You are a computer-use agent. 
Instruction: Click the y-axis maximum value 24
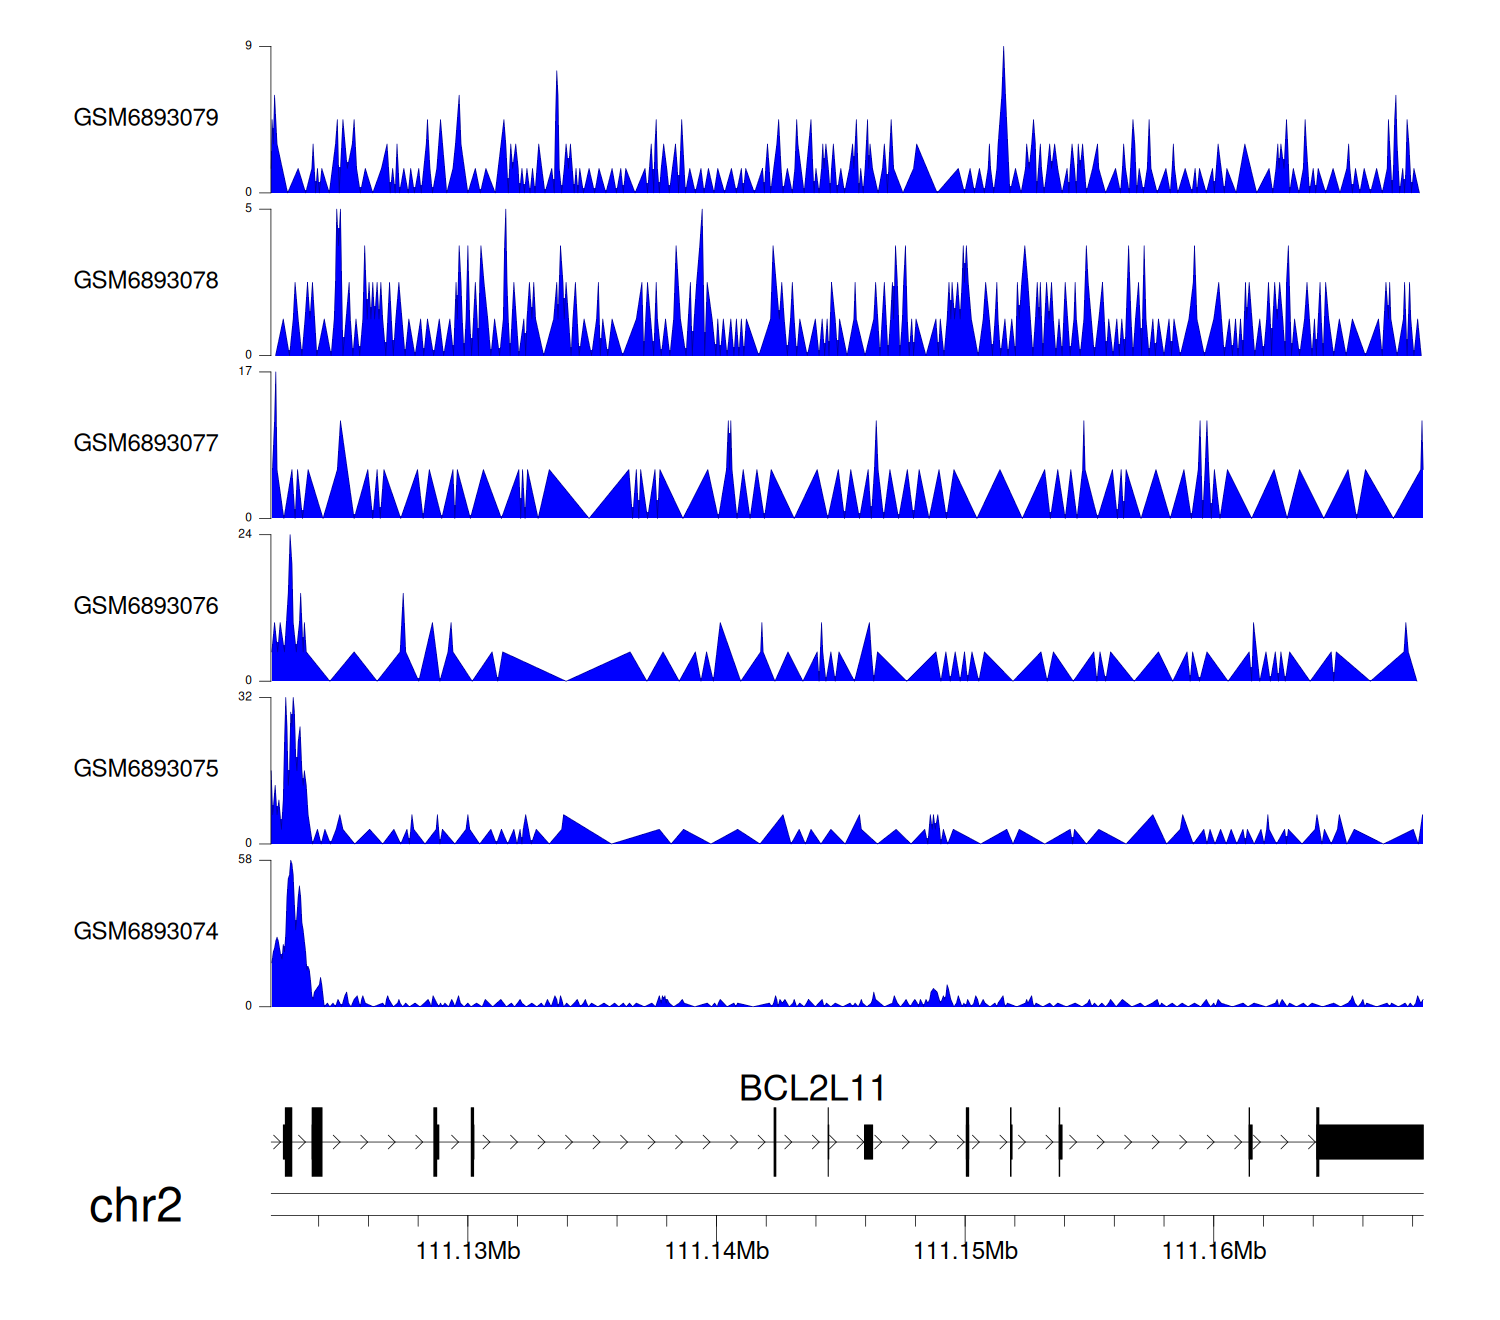tap(245, 534)
